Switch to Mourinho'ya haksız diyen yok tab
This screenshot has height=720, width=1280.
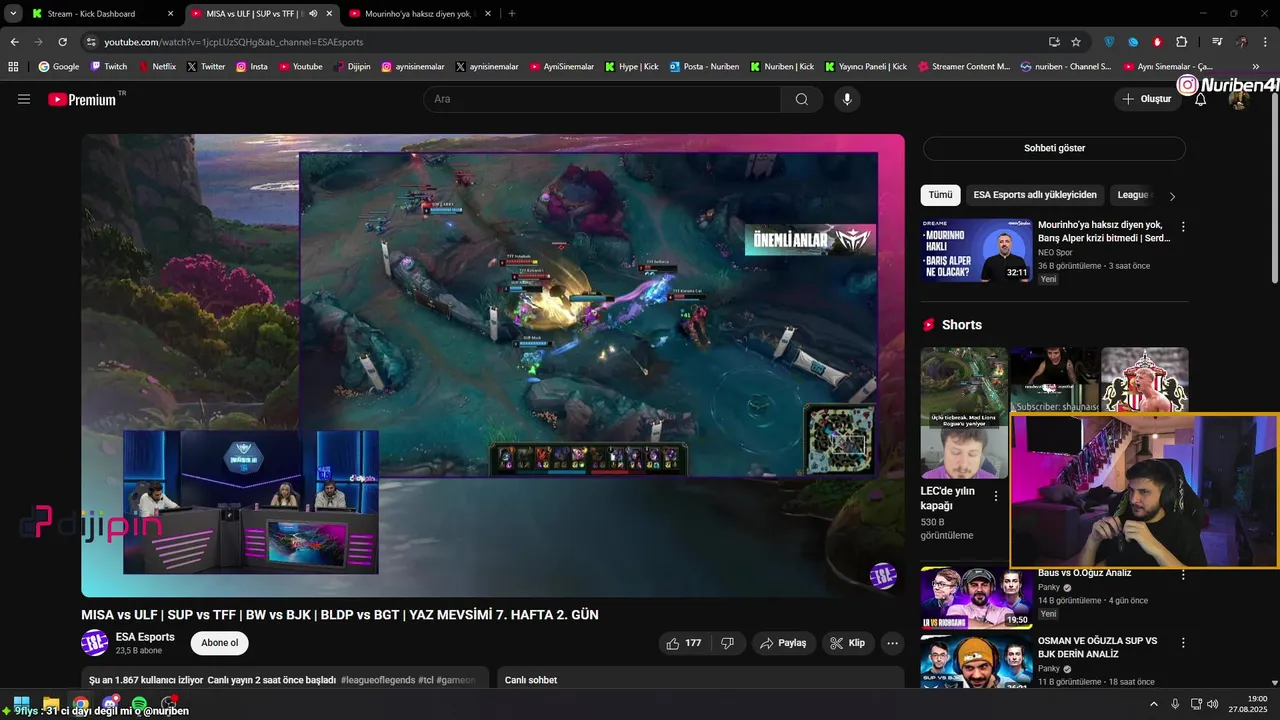click(x=419, y=14)
